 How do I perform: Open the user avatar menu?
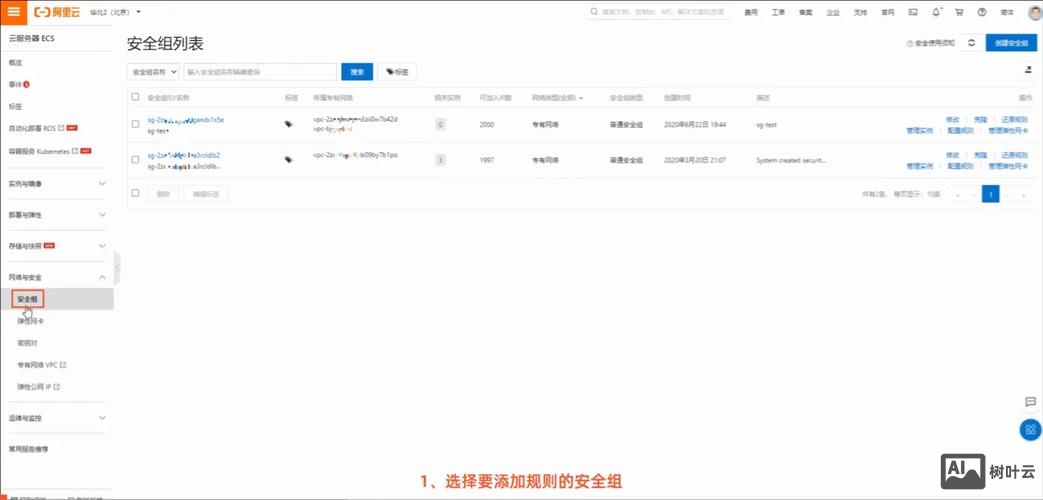[x=1033, y=12]
